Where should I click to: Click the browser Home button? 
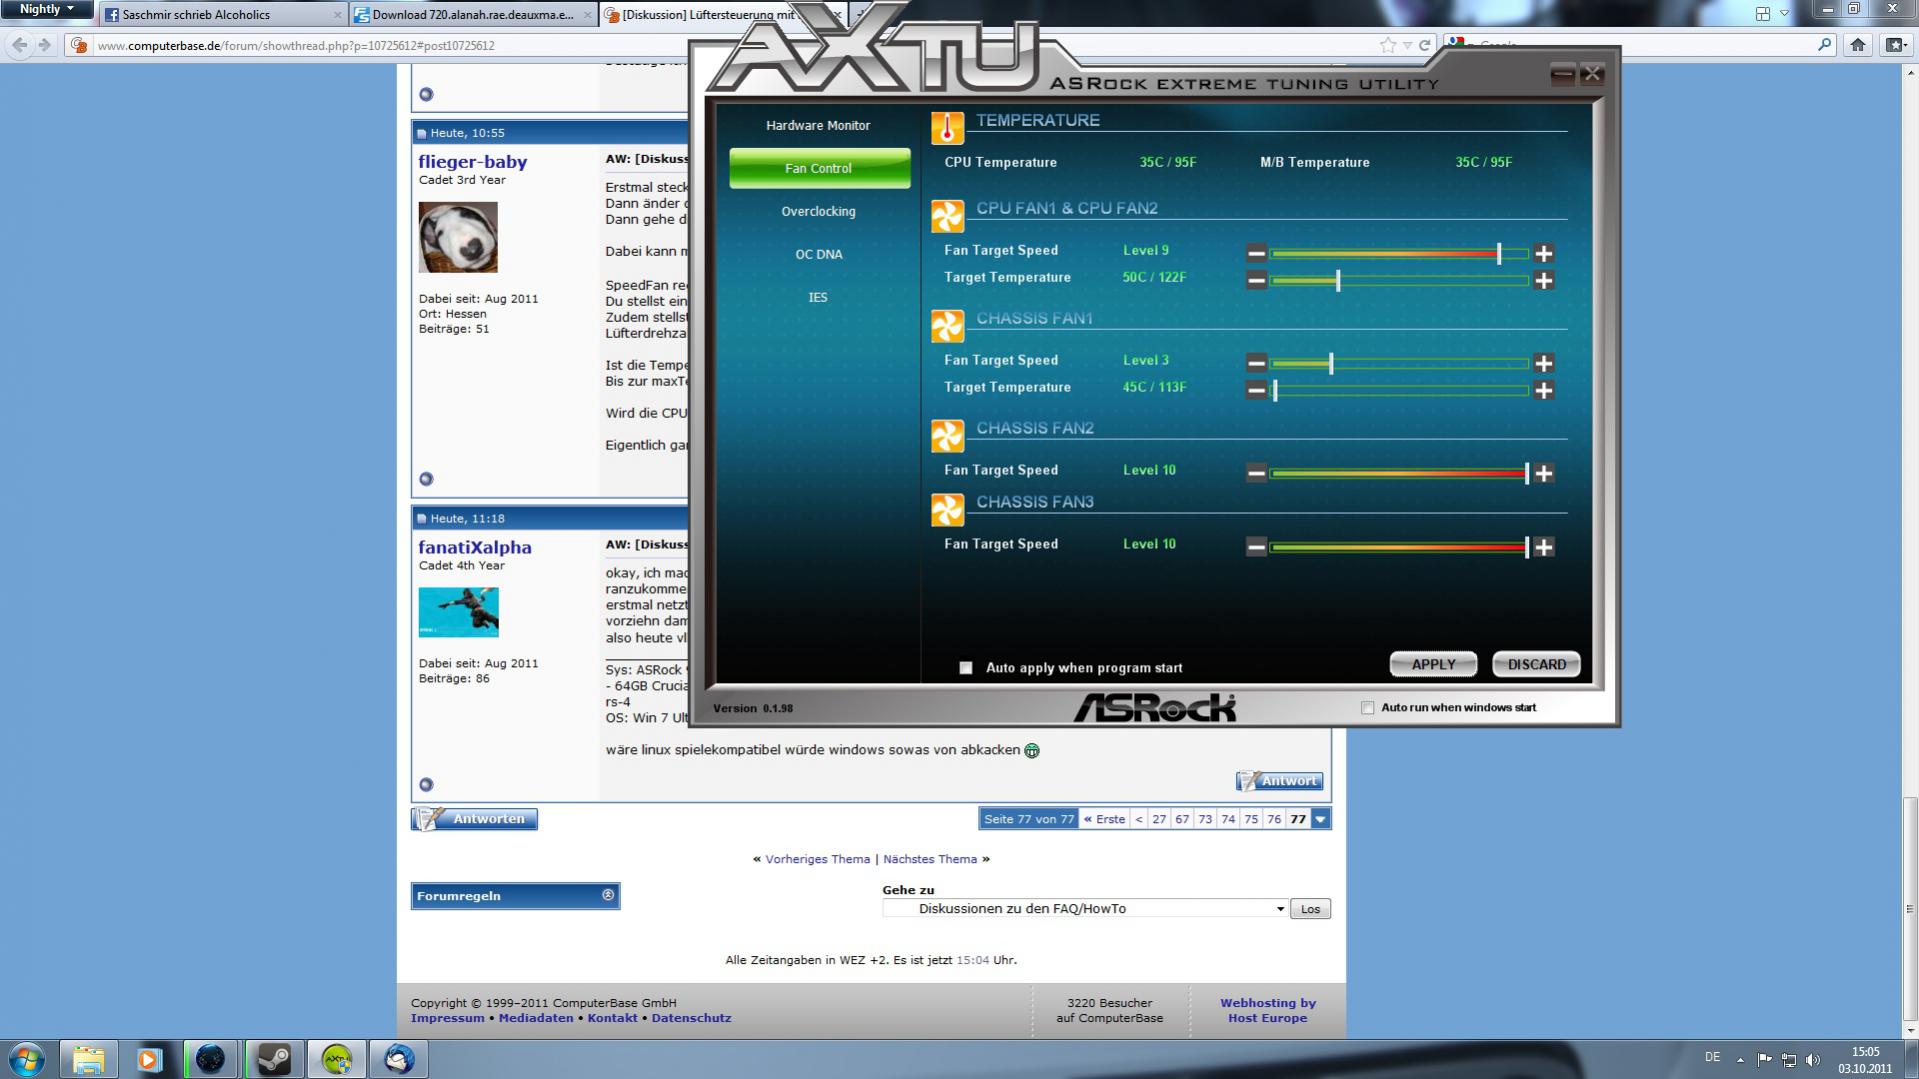coord(1857,45)
